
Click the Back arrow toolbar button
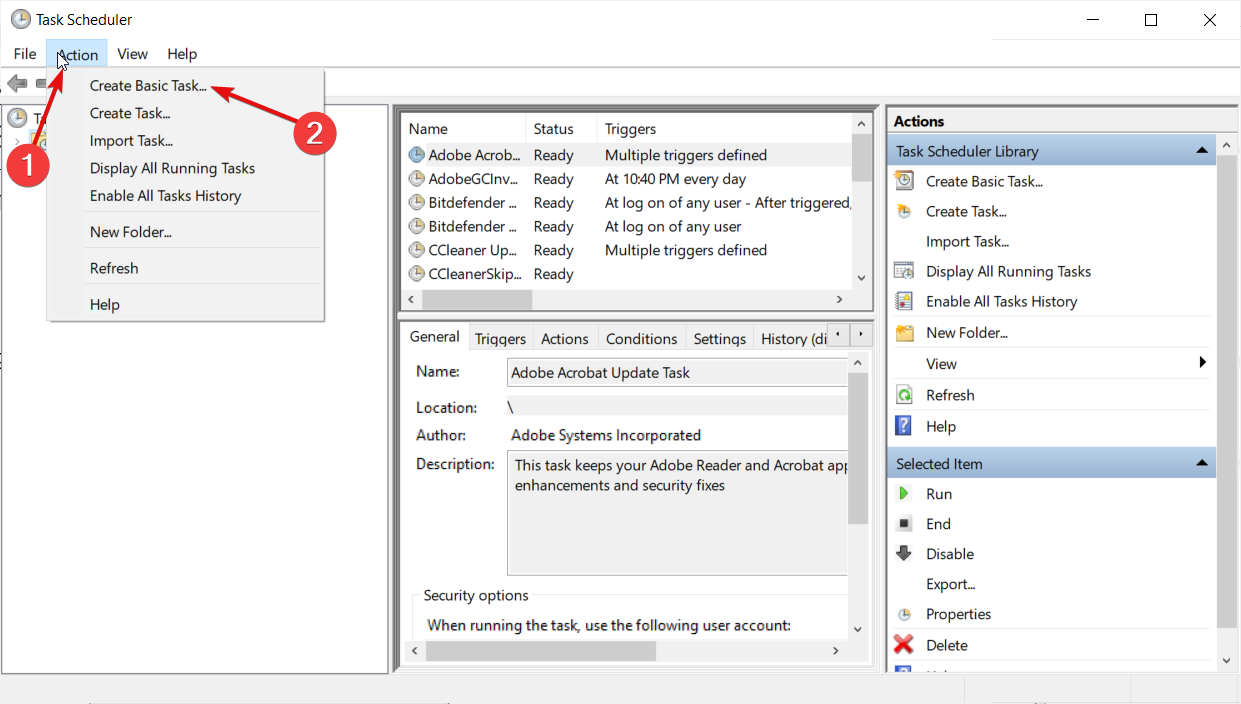click(17, 83)
